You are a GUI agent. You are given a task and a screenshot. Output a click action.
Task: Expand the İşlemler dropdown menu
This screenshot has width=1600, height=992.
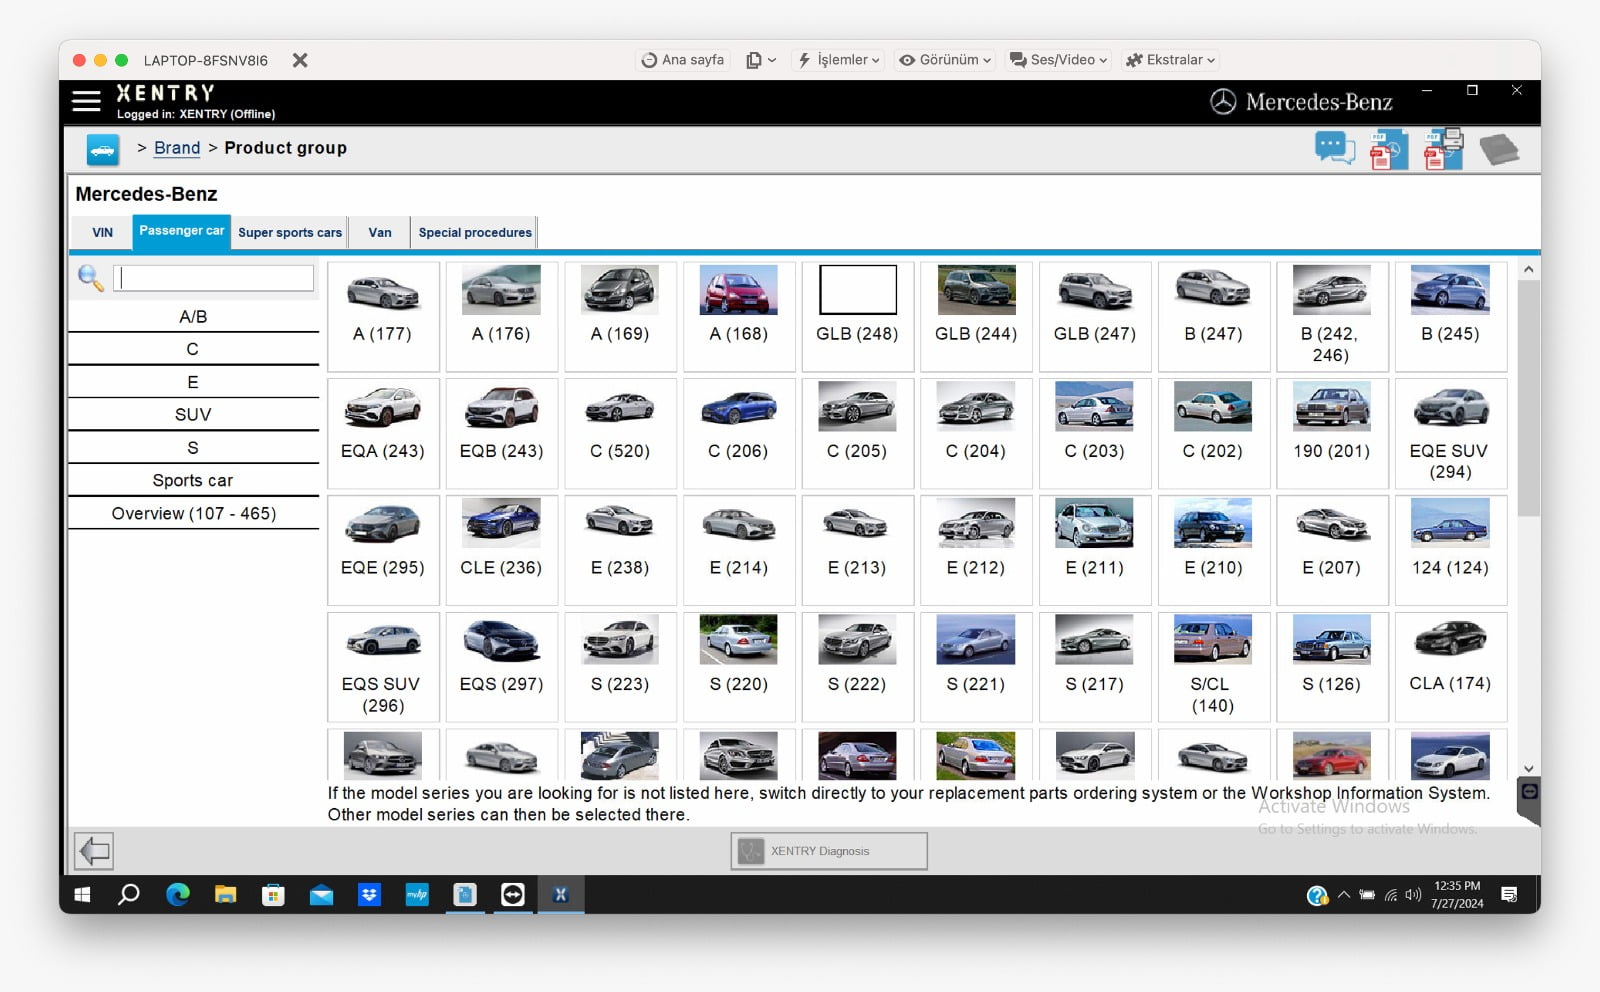(838, 60)
